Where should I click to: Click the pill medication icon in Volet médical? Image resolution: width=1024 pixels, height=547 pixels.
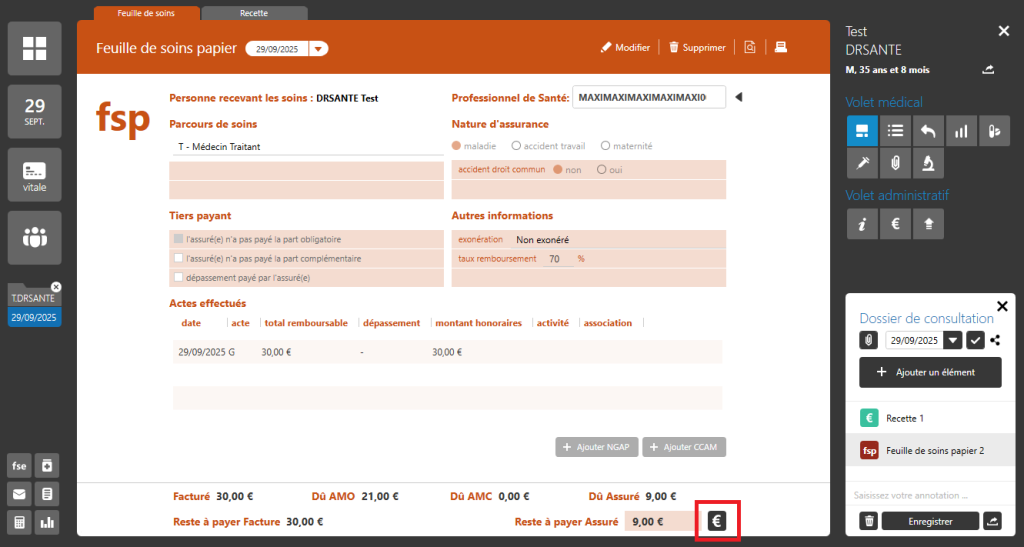point(994,130)
